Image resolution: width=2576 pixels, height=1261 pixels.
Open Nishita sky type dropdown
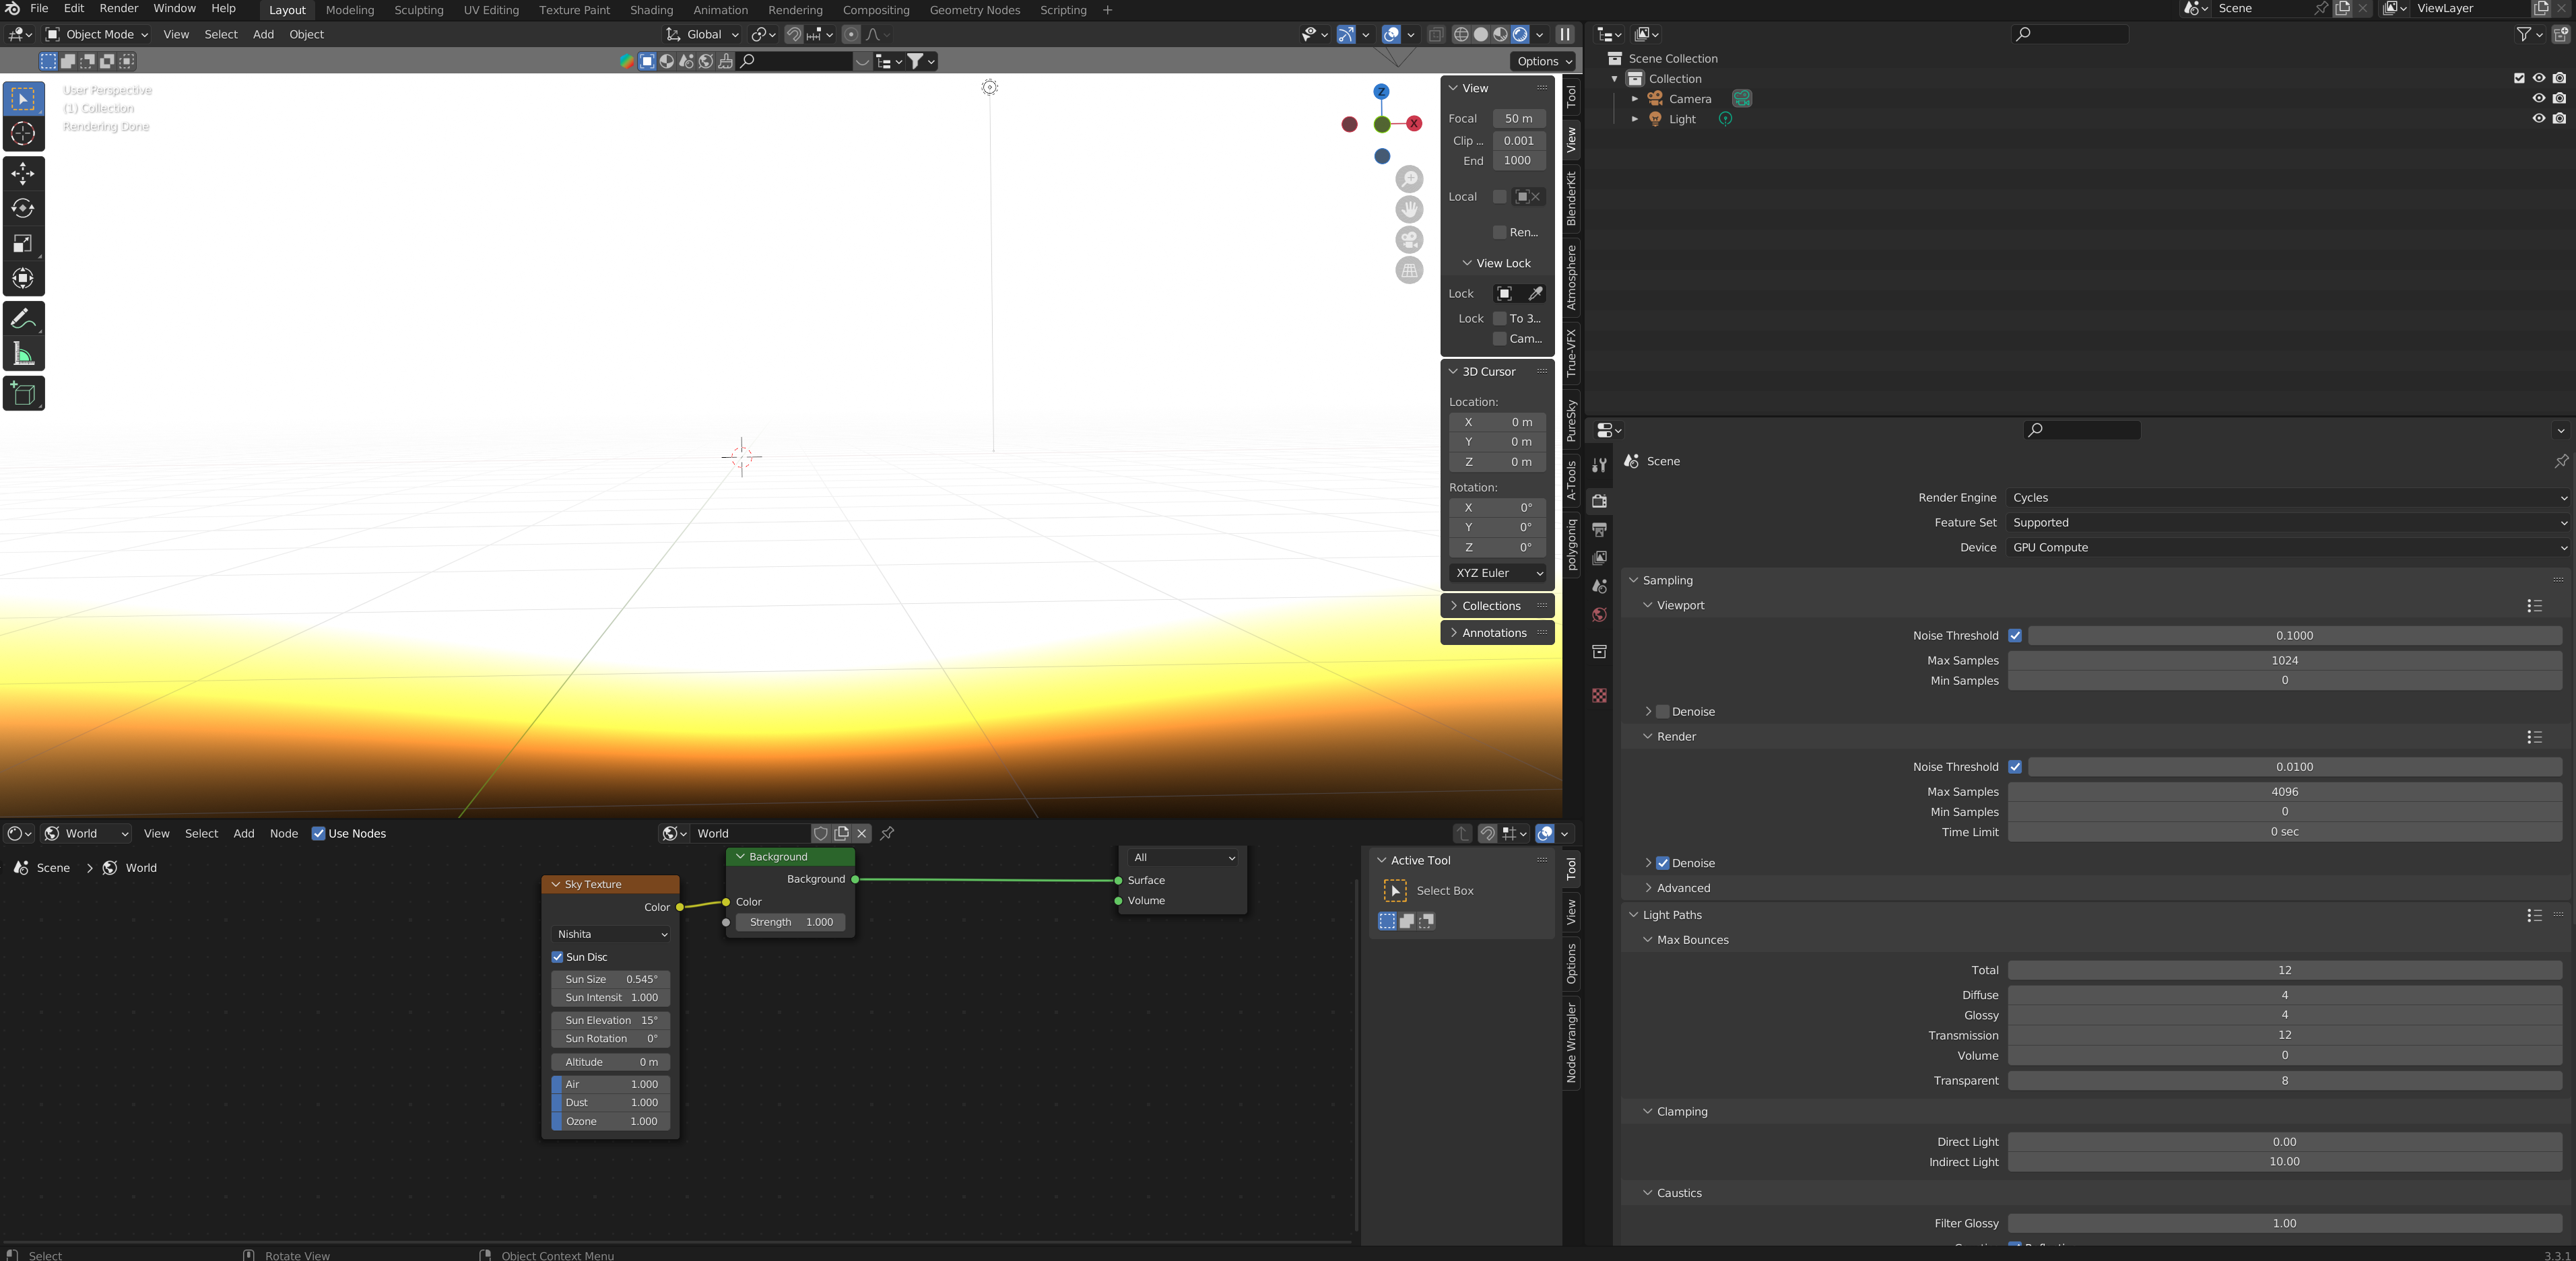pos(610,934)
